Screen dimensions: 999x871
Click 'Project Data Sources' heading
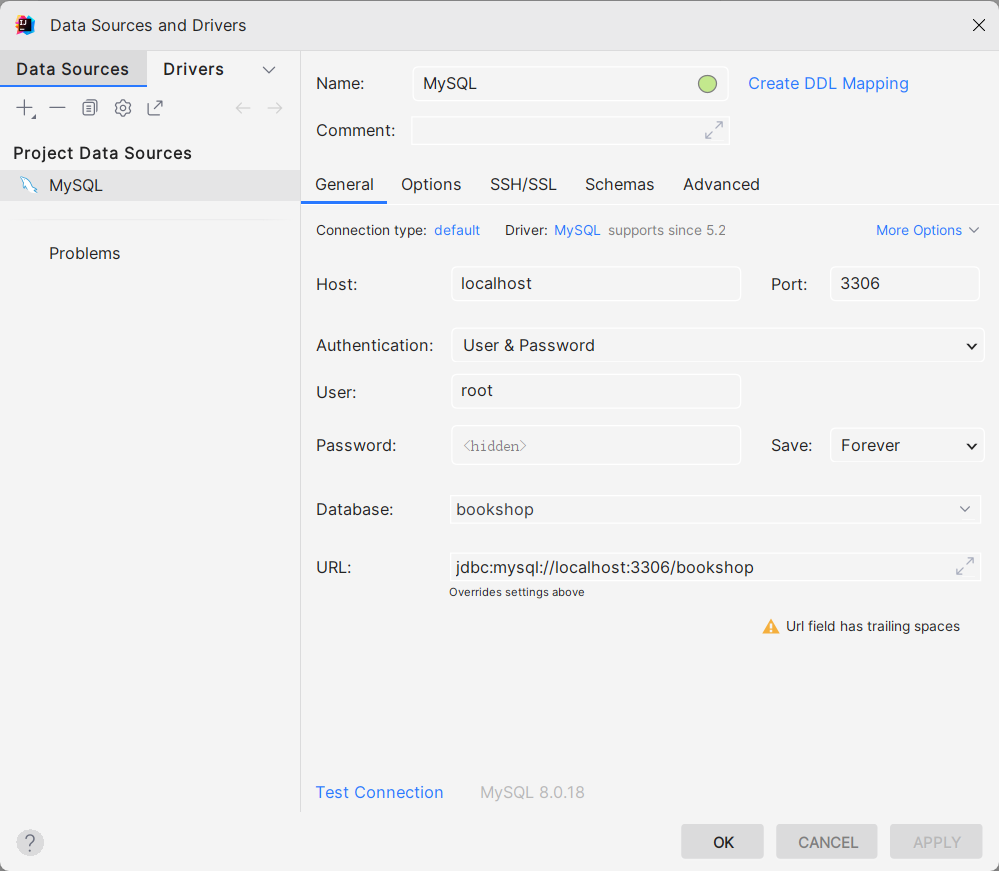coord(103,153)
